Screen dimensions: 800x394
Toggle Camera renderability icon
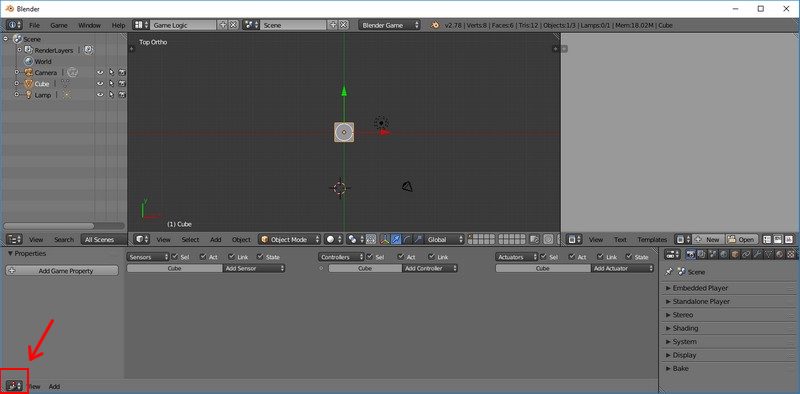pyautogui.click(x=122, y=72)
